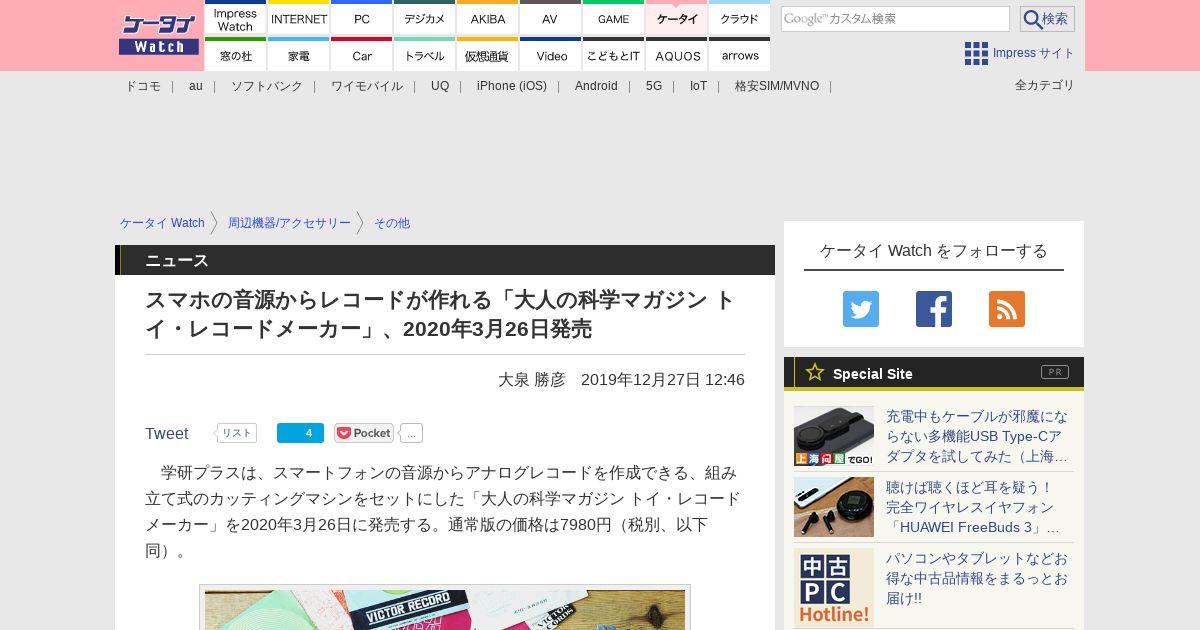Click the リスト button
The image size is (1200, 630).
pos(237,433)
